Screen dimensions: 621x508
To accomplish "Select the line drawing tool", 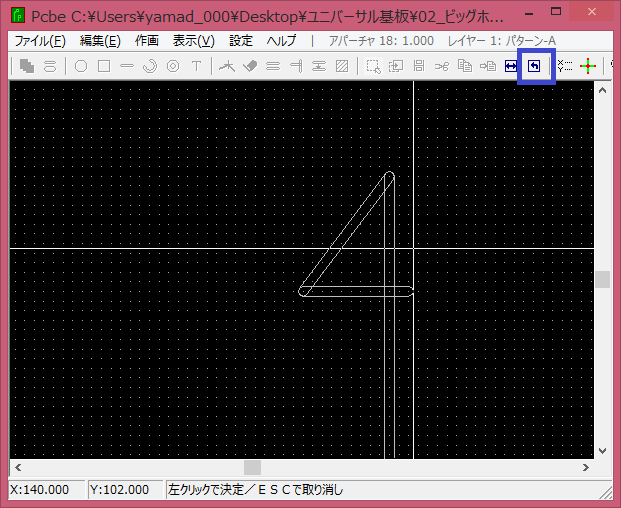I will (127, 66).
